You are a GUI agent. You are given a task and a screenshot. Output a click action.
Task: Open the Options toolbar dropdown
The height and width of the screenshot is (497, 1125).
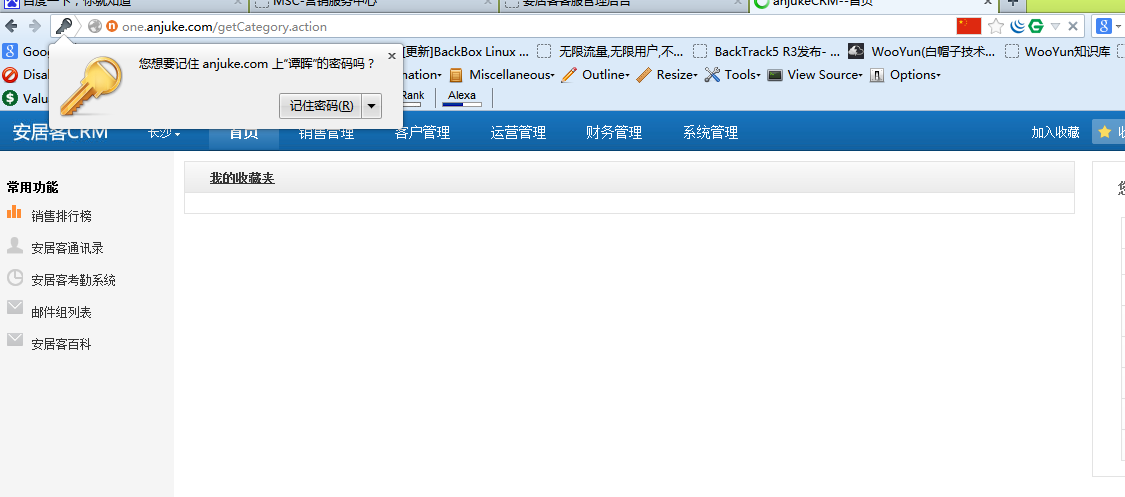(x=905, y=75)
